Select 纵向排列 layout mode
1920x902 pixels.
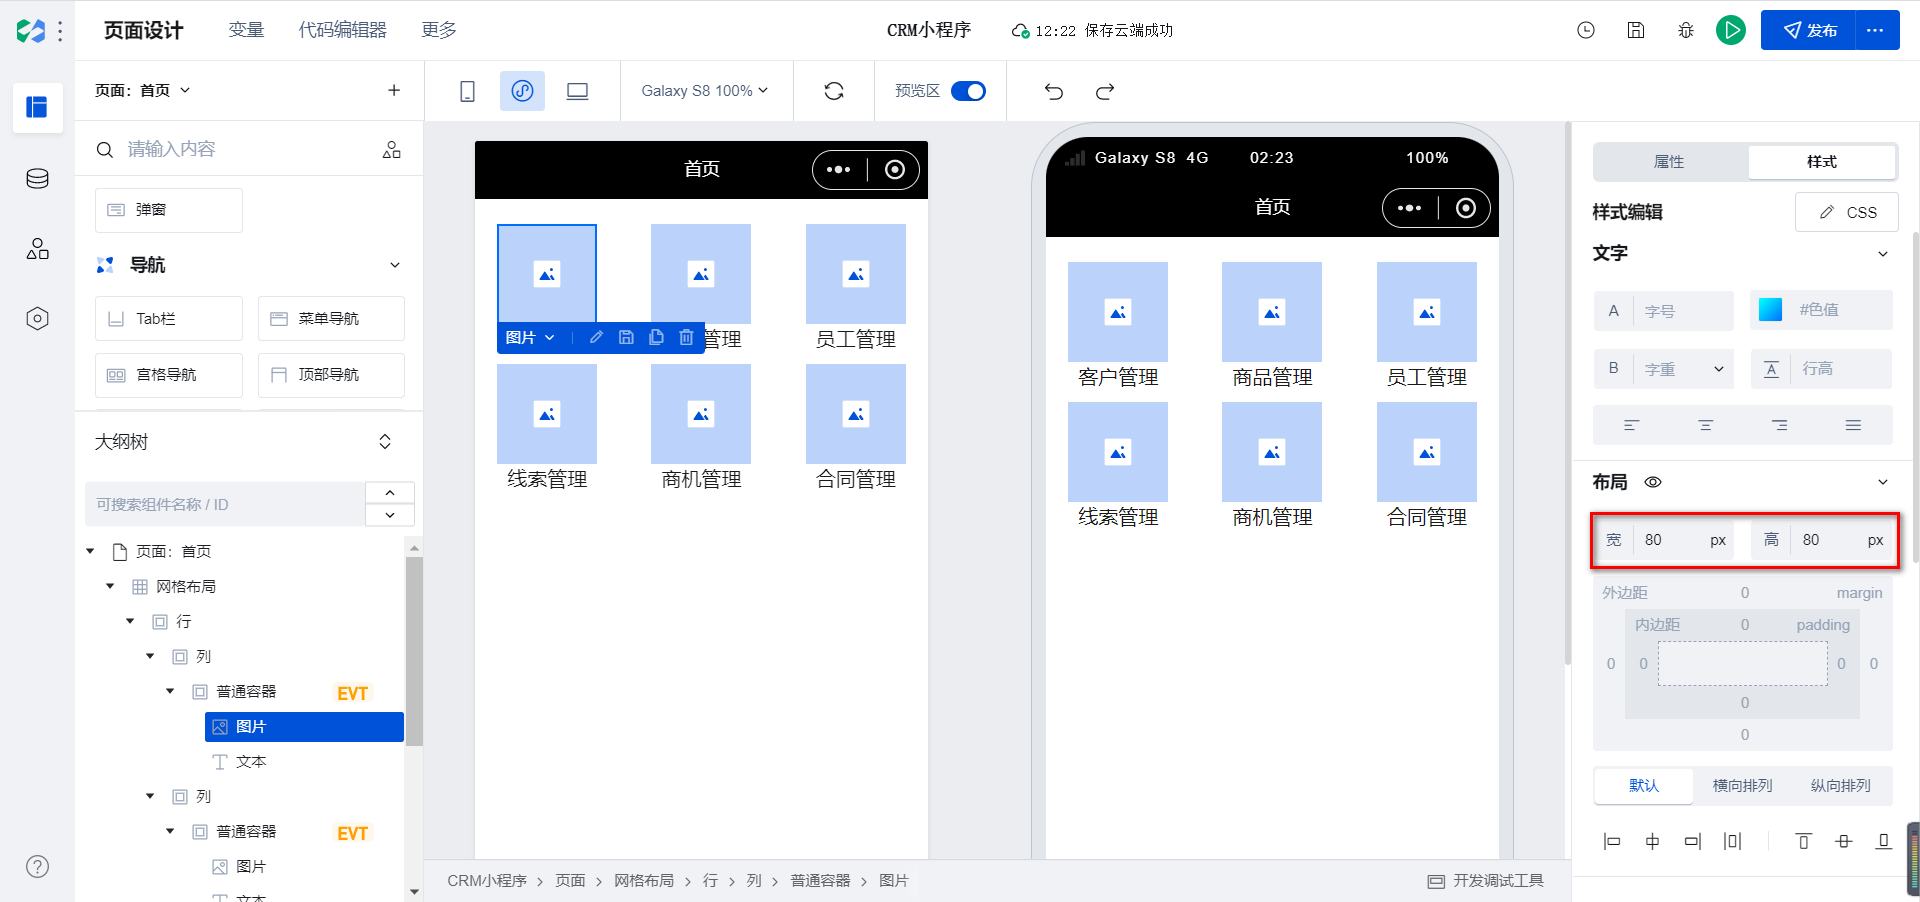coord(1840,786)
